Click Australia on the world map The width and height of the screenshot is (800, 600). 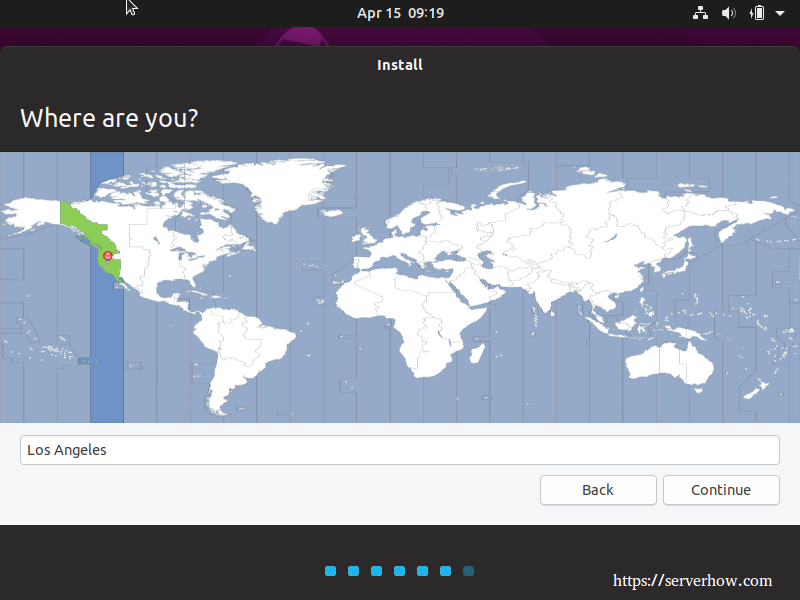click(x=669, y=364)
